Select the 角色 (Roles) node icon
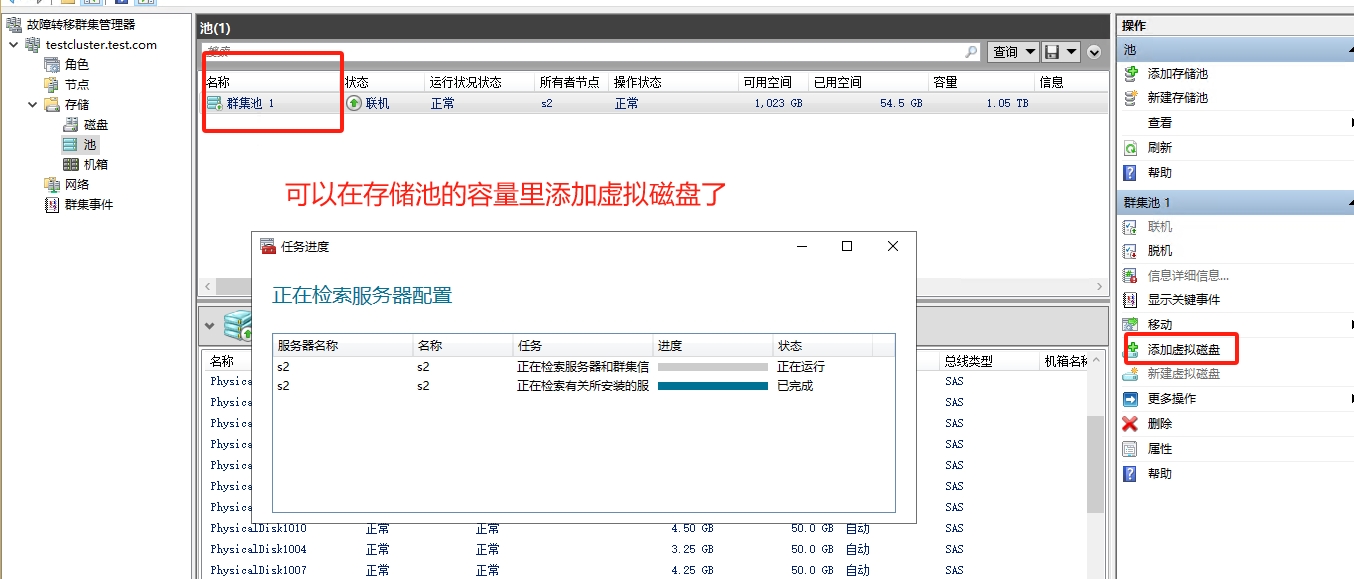 point(51,64)
